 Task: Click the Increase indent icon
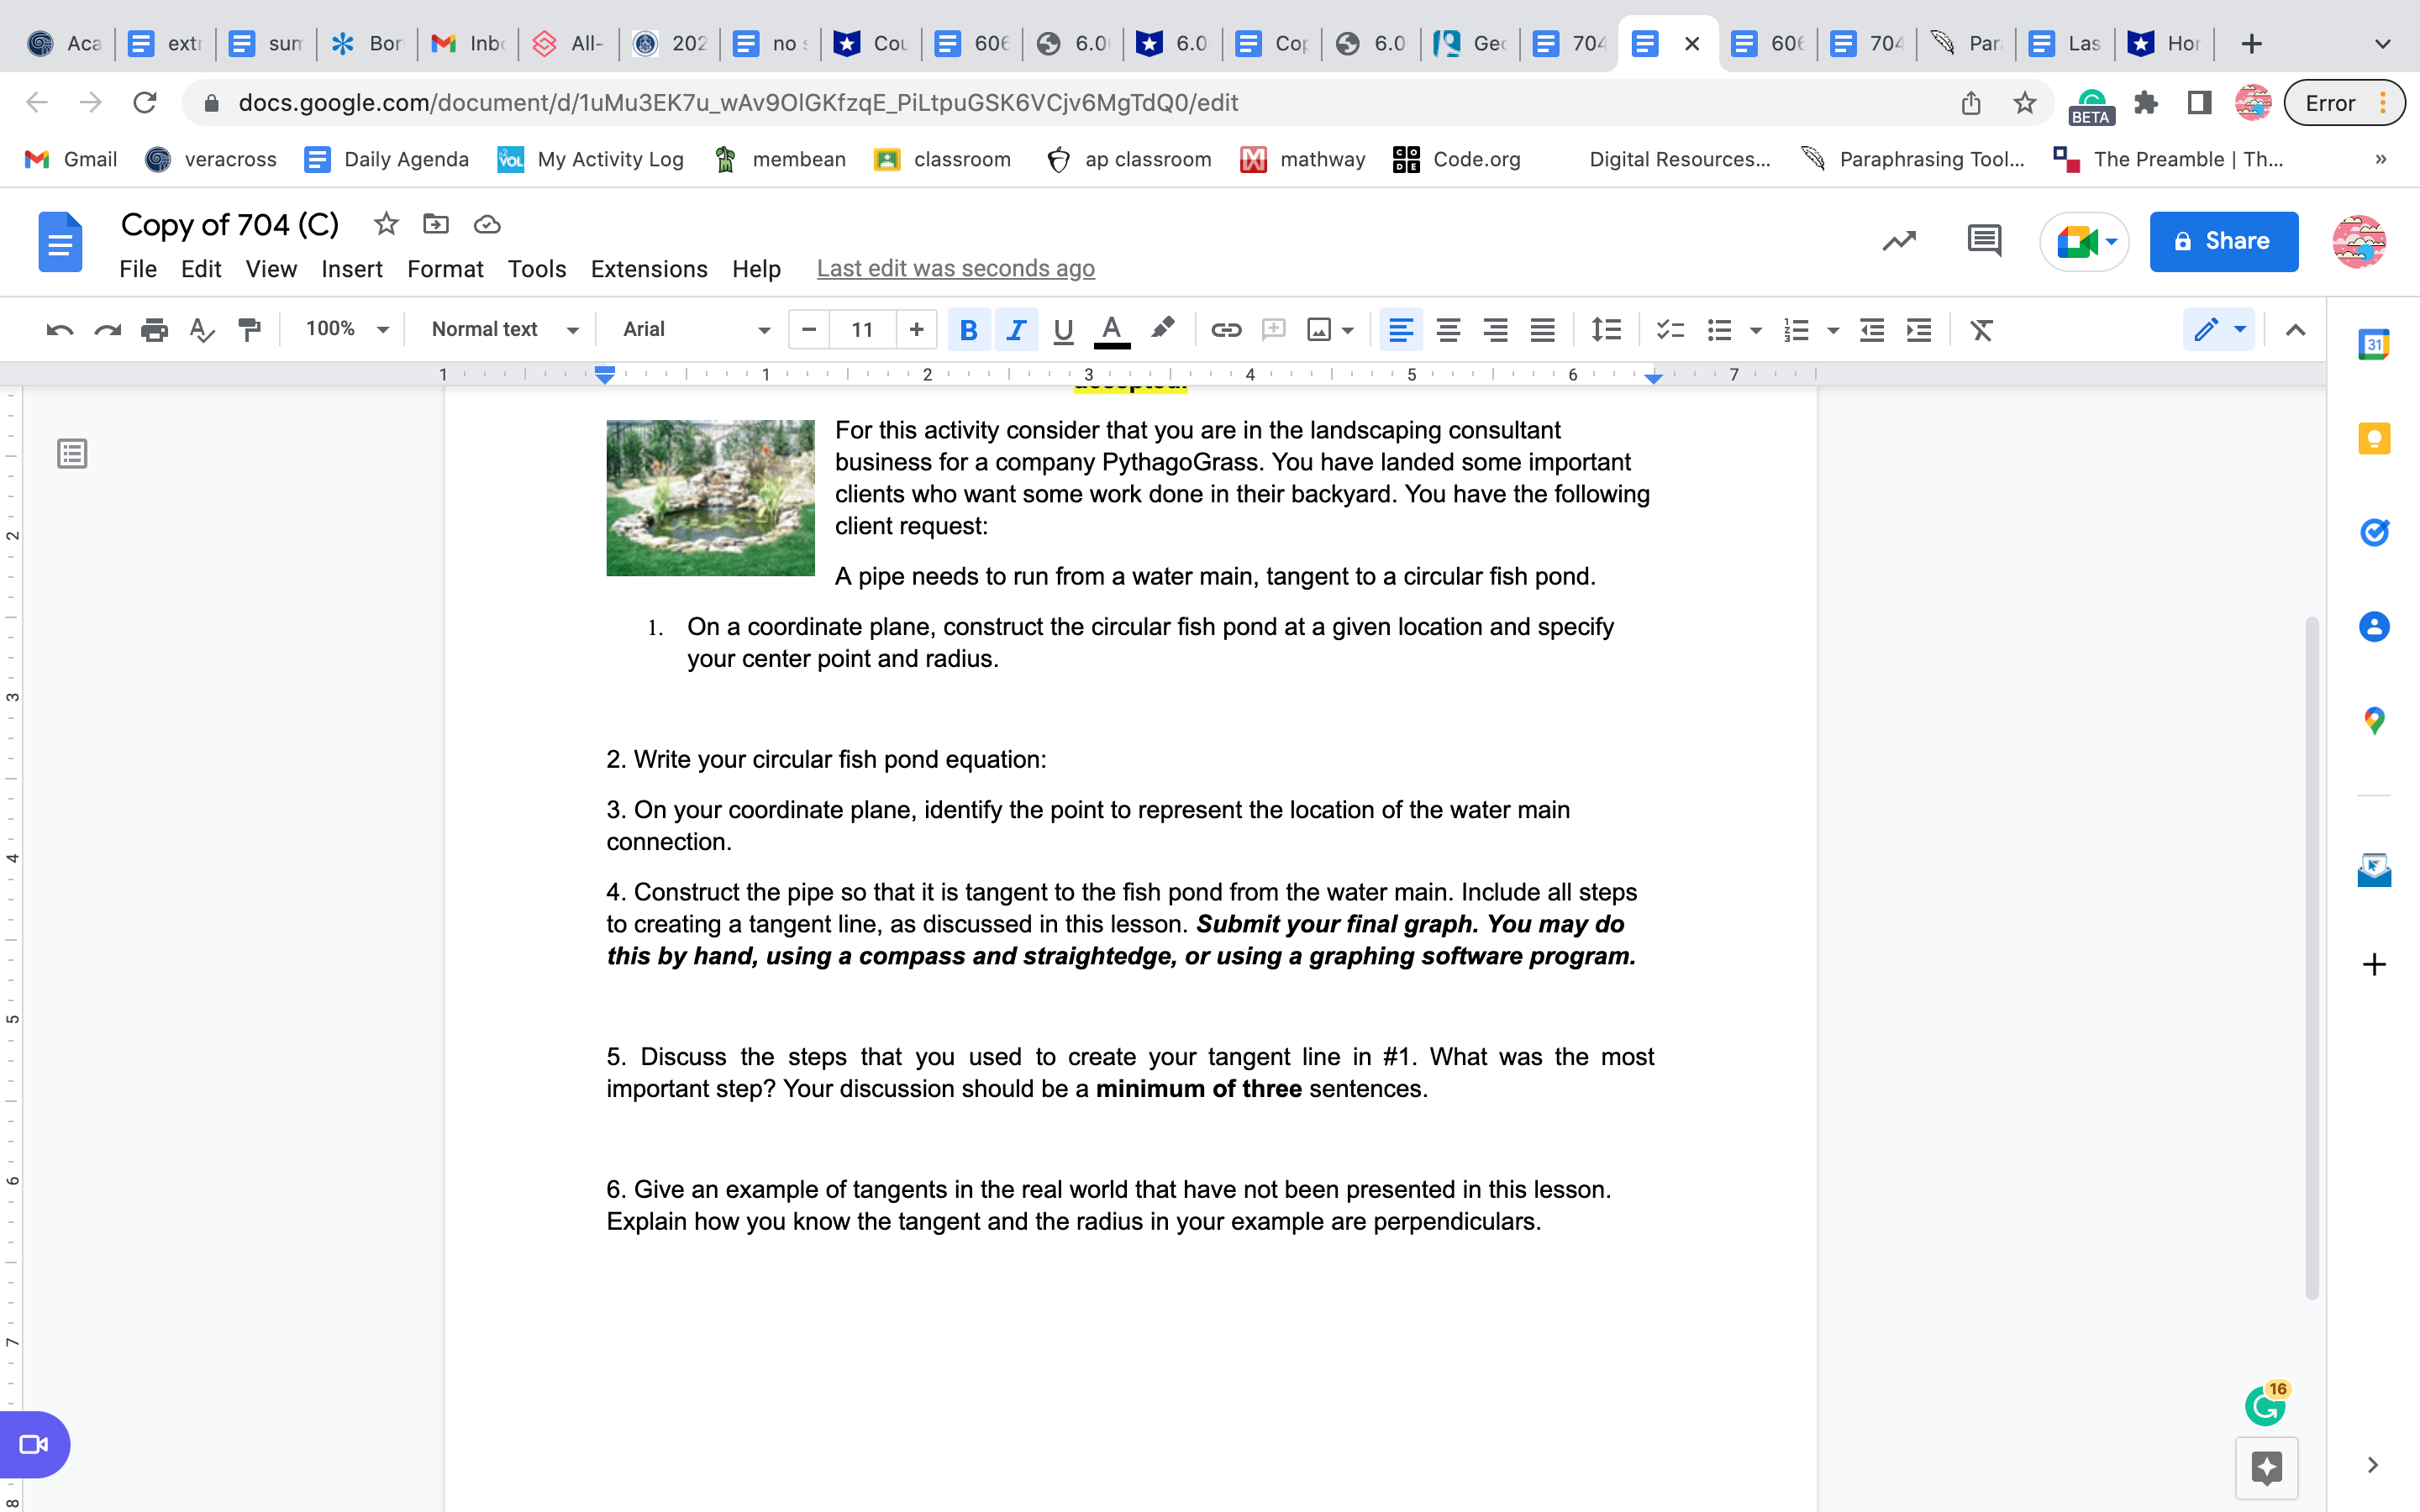(x=1918, y=329)
